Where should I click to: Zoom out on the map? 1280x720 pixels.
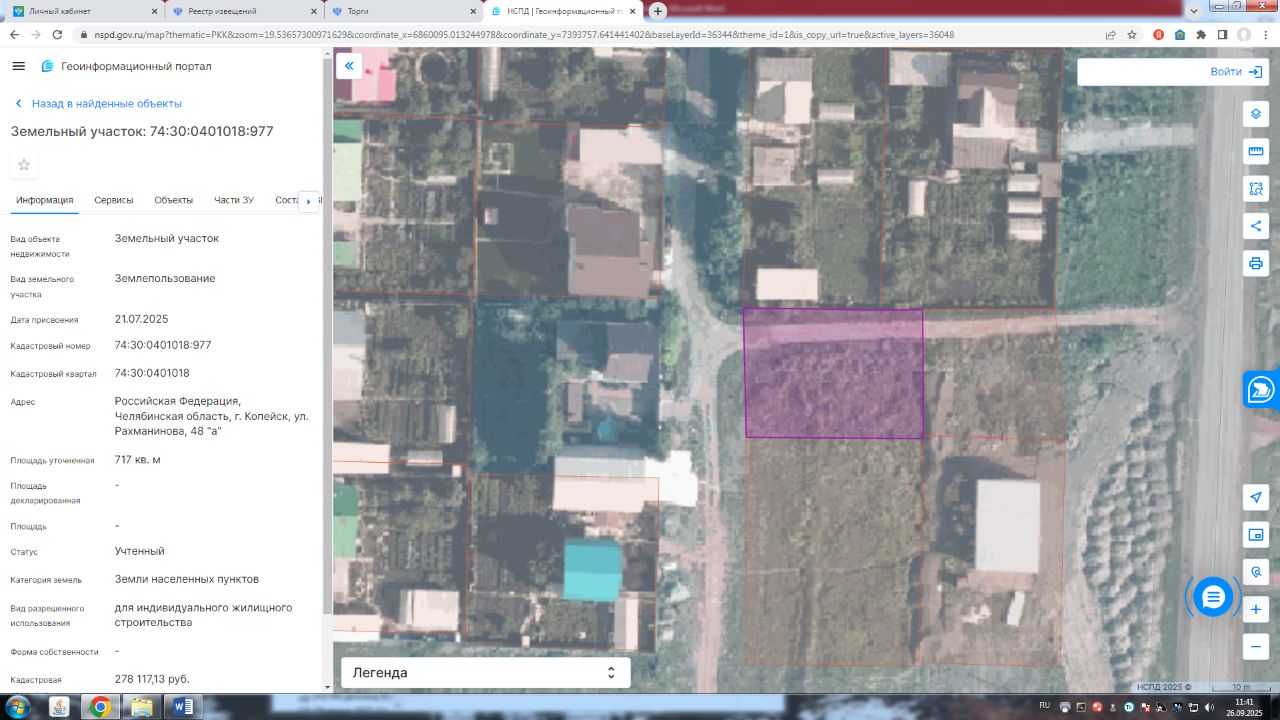pos(1256,647)
